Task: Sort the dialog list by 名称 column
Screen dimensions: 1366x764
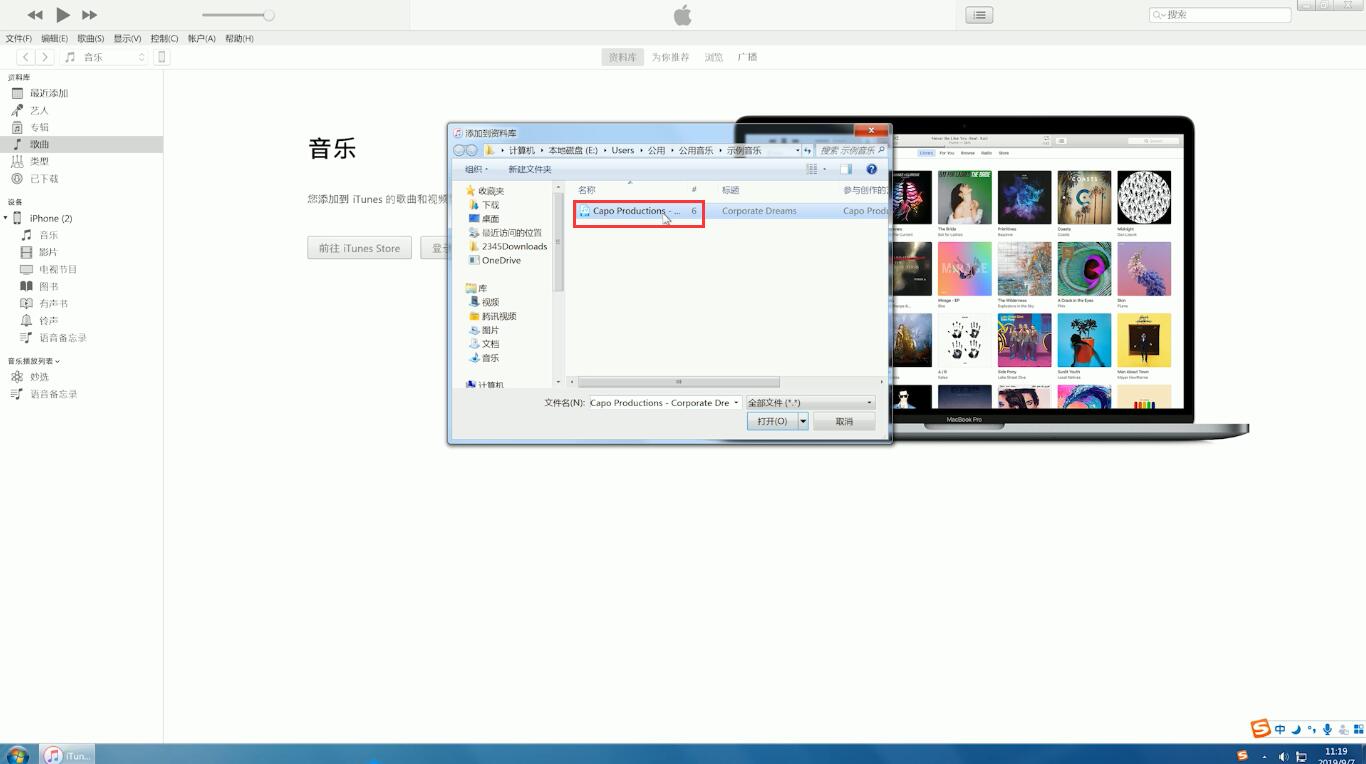Action: pos(587,190)
